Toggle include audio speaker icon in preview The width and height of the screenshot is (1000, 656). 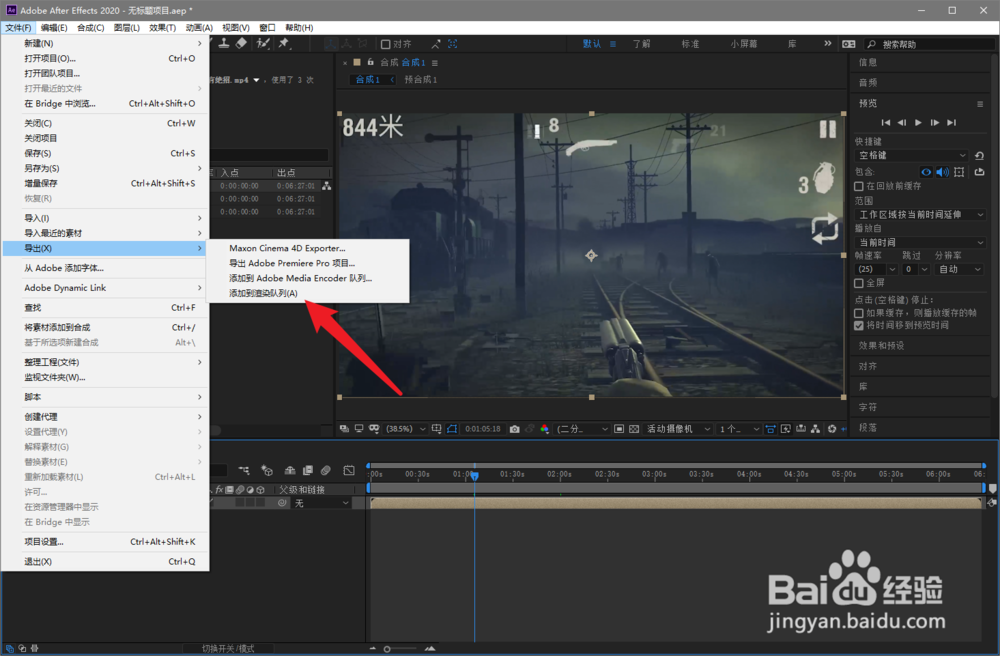943,172
